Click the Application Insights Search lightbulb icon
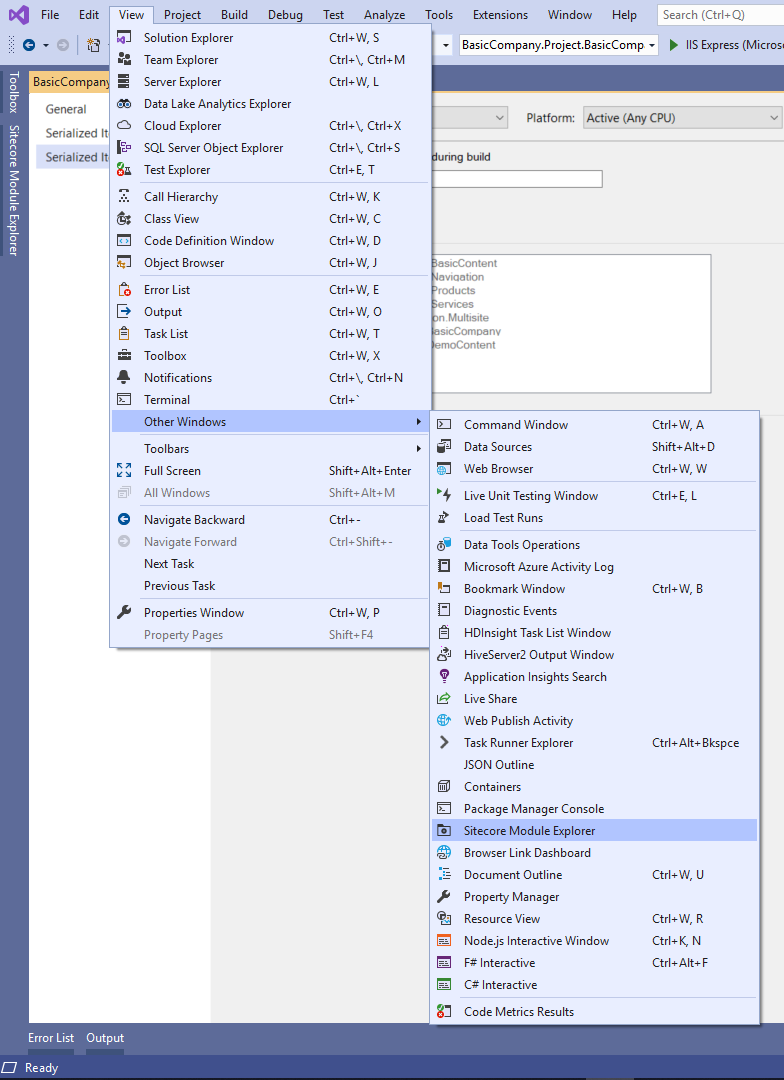The width and height of the screenshot is (784, 1080). (444, 676)
